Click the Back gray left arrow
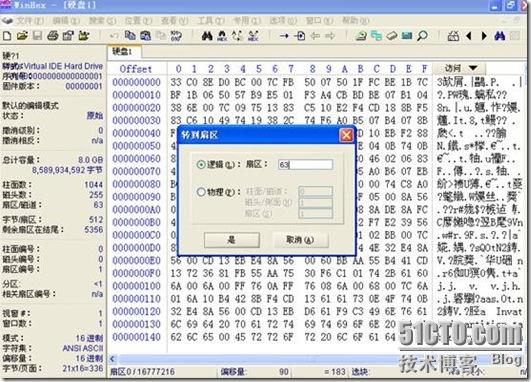This screenshot has width=531, height=382. click(x=315, y=36)
